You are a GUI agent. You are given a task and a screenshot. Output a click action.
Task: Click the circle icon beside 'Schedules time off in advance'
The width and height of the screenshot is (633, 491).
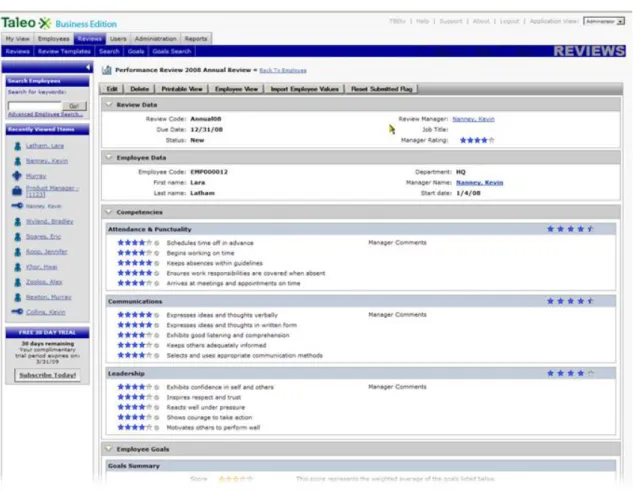point(157,243)
